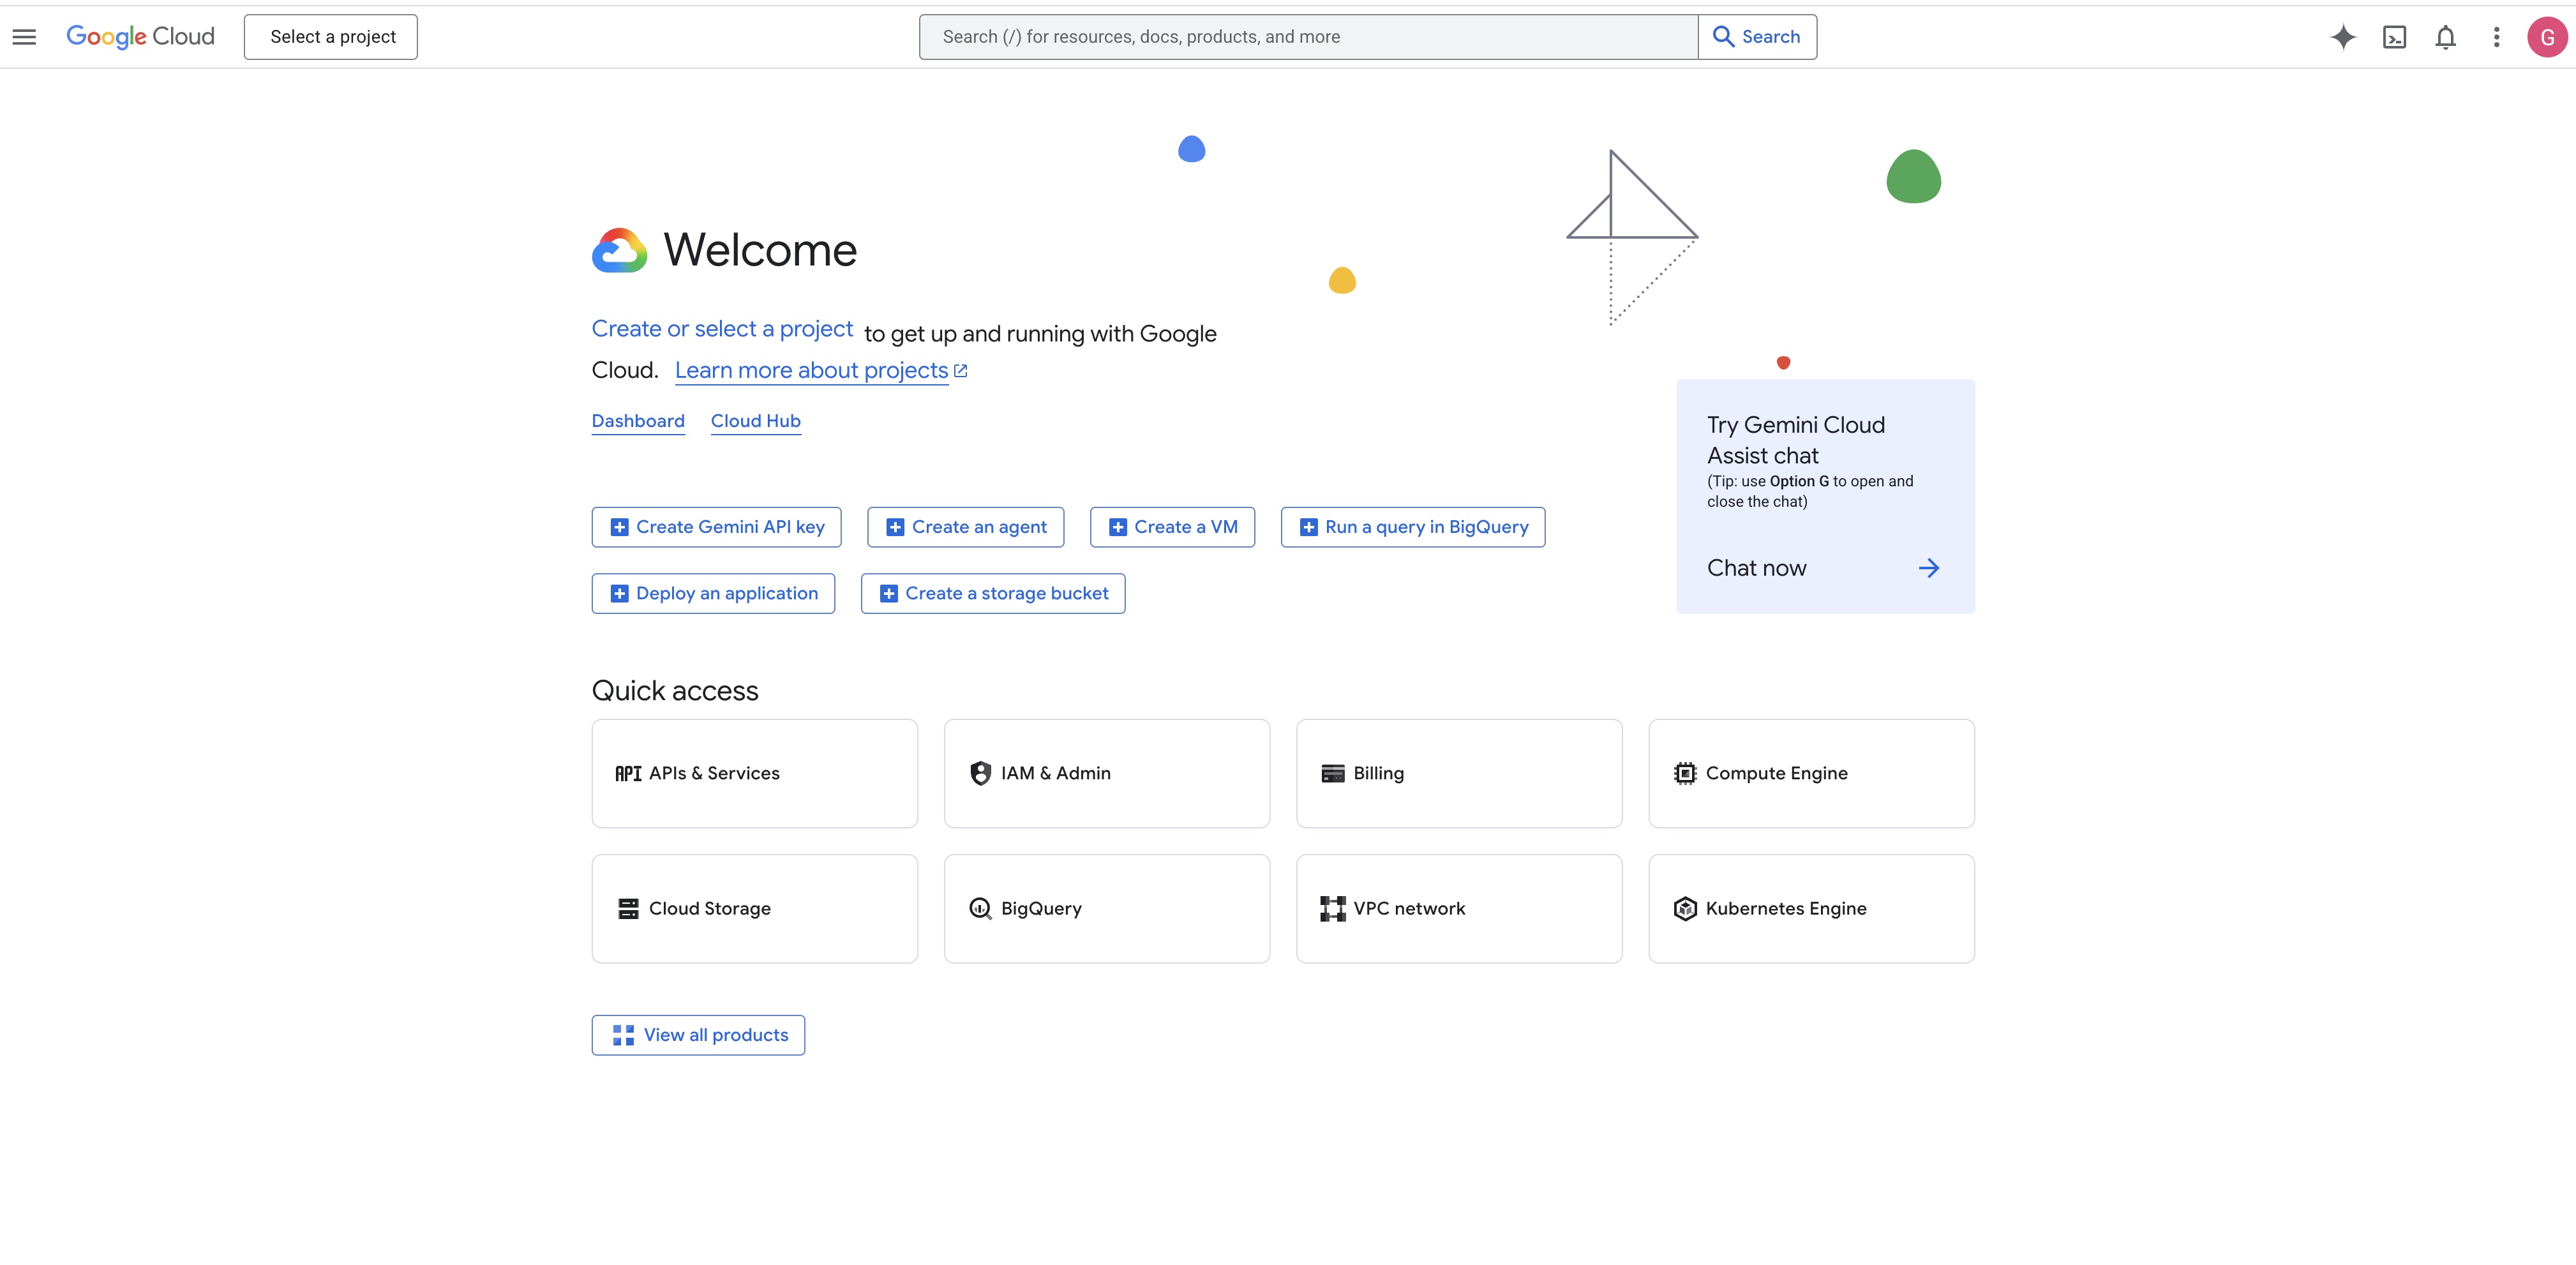Open Learn more about projects link
The image size is (2576, 1265).
tap(811, 370)
